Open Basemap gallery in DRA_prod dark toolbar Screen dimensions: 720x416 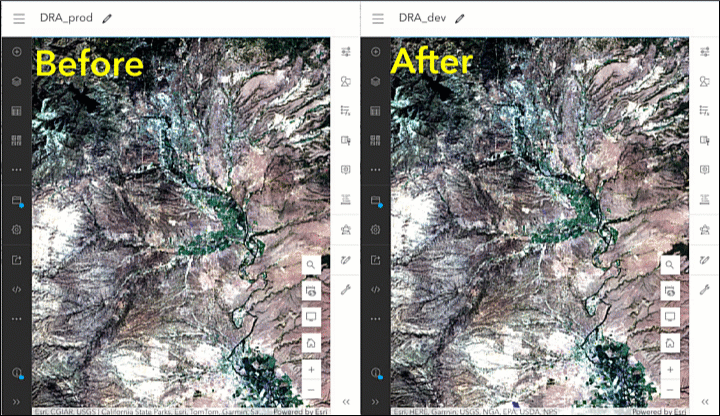[17, 140]
